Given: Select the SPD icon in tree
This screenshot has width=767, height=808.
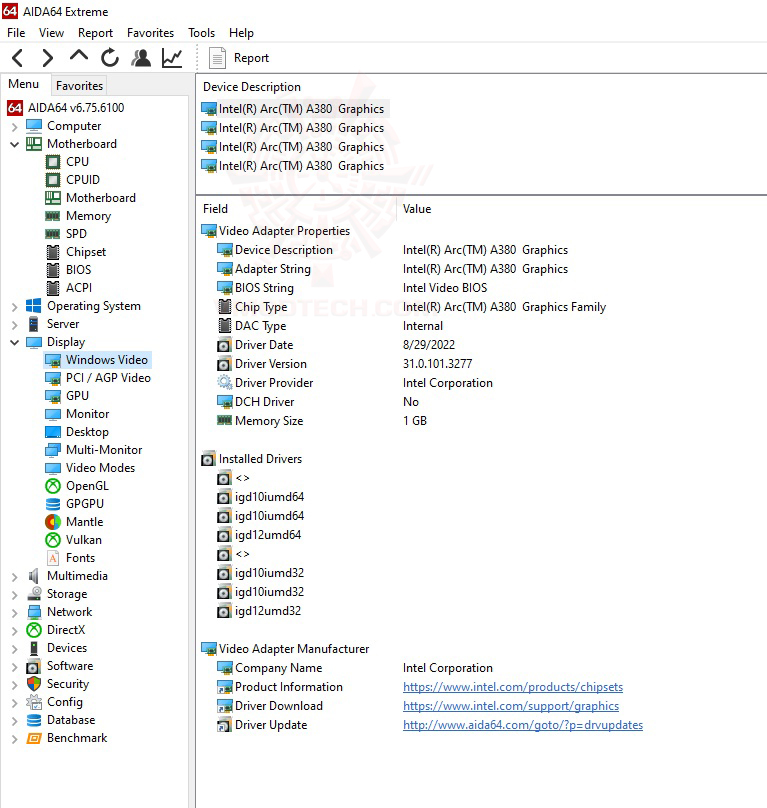Looking at the screenshot, I should [53, 234].
